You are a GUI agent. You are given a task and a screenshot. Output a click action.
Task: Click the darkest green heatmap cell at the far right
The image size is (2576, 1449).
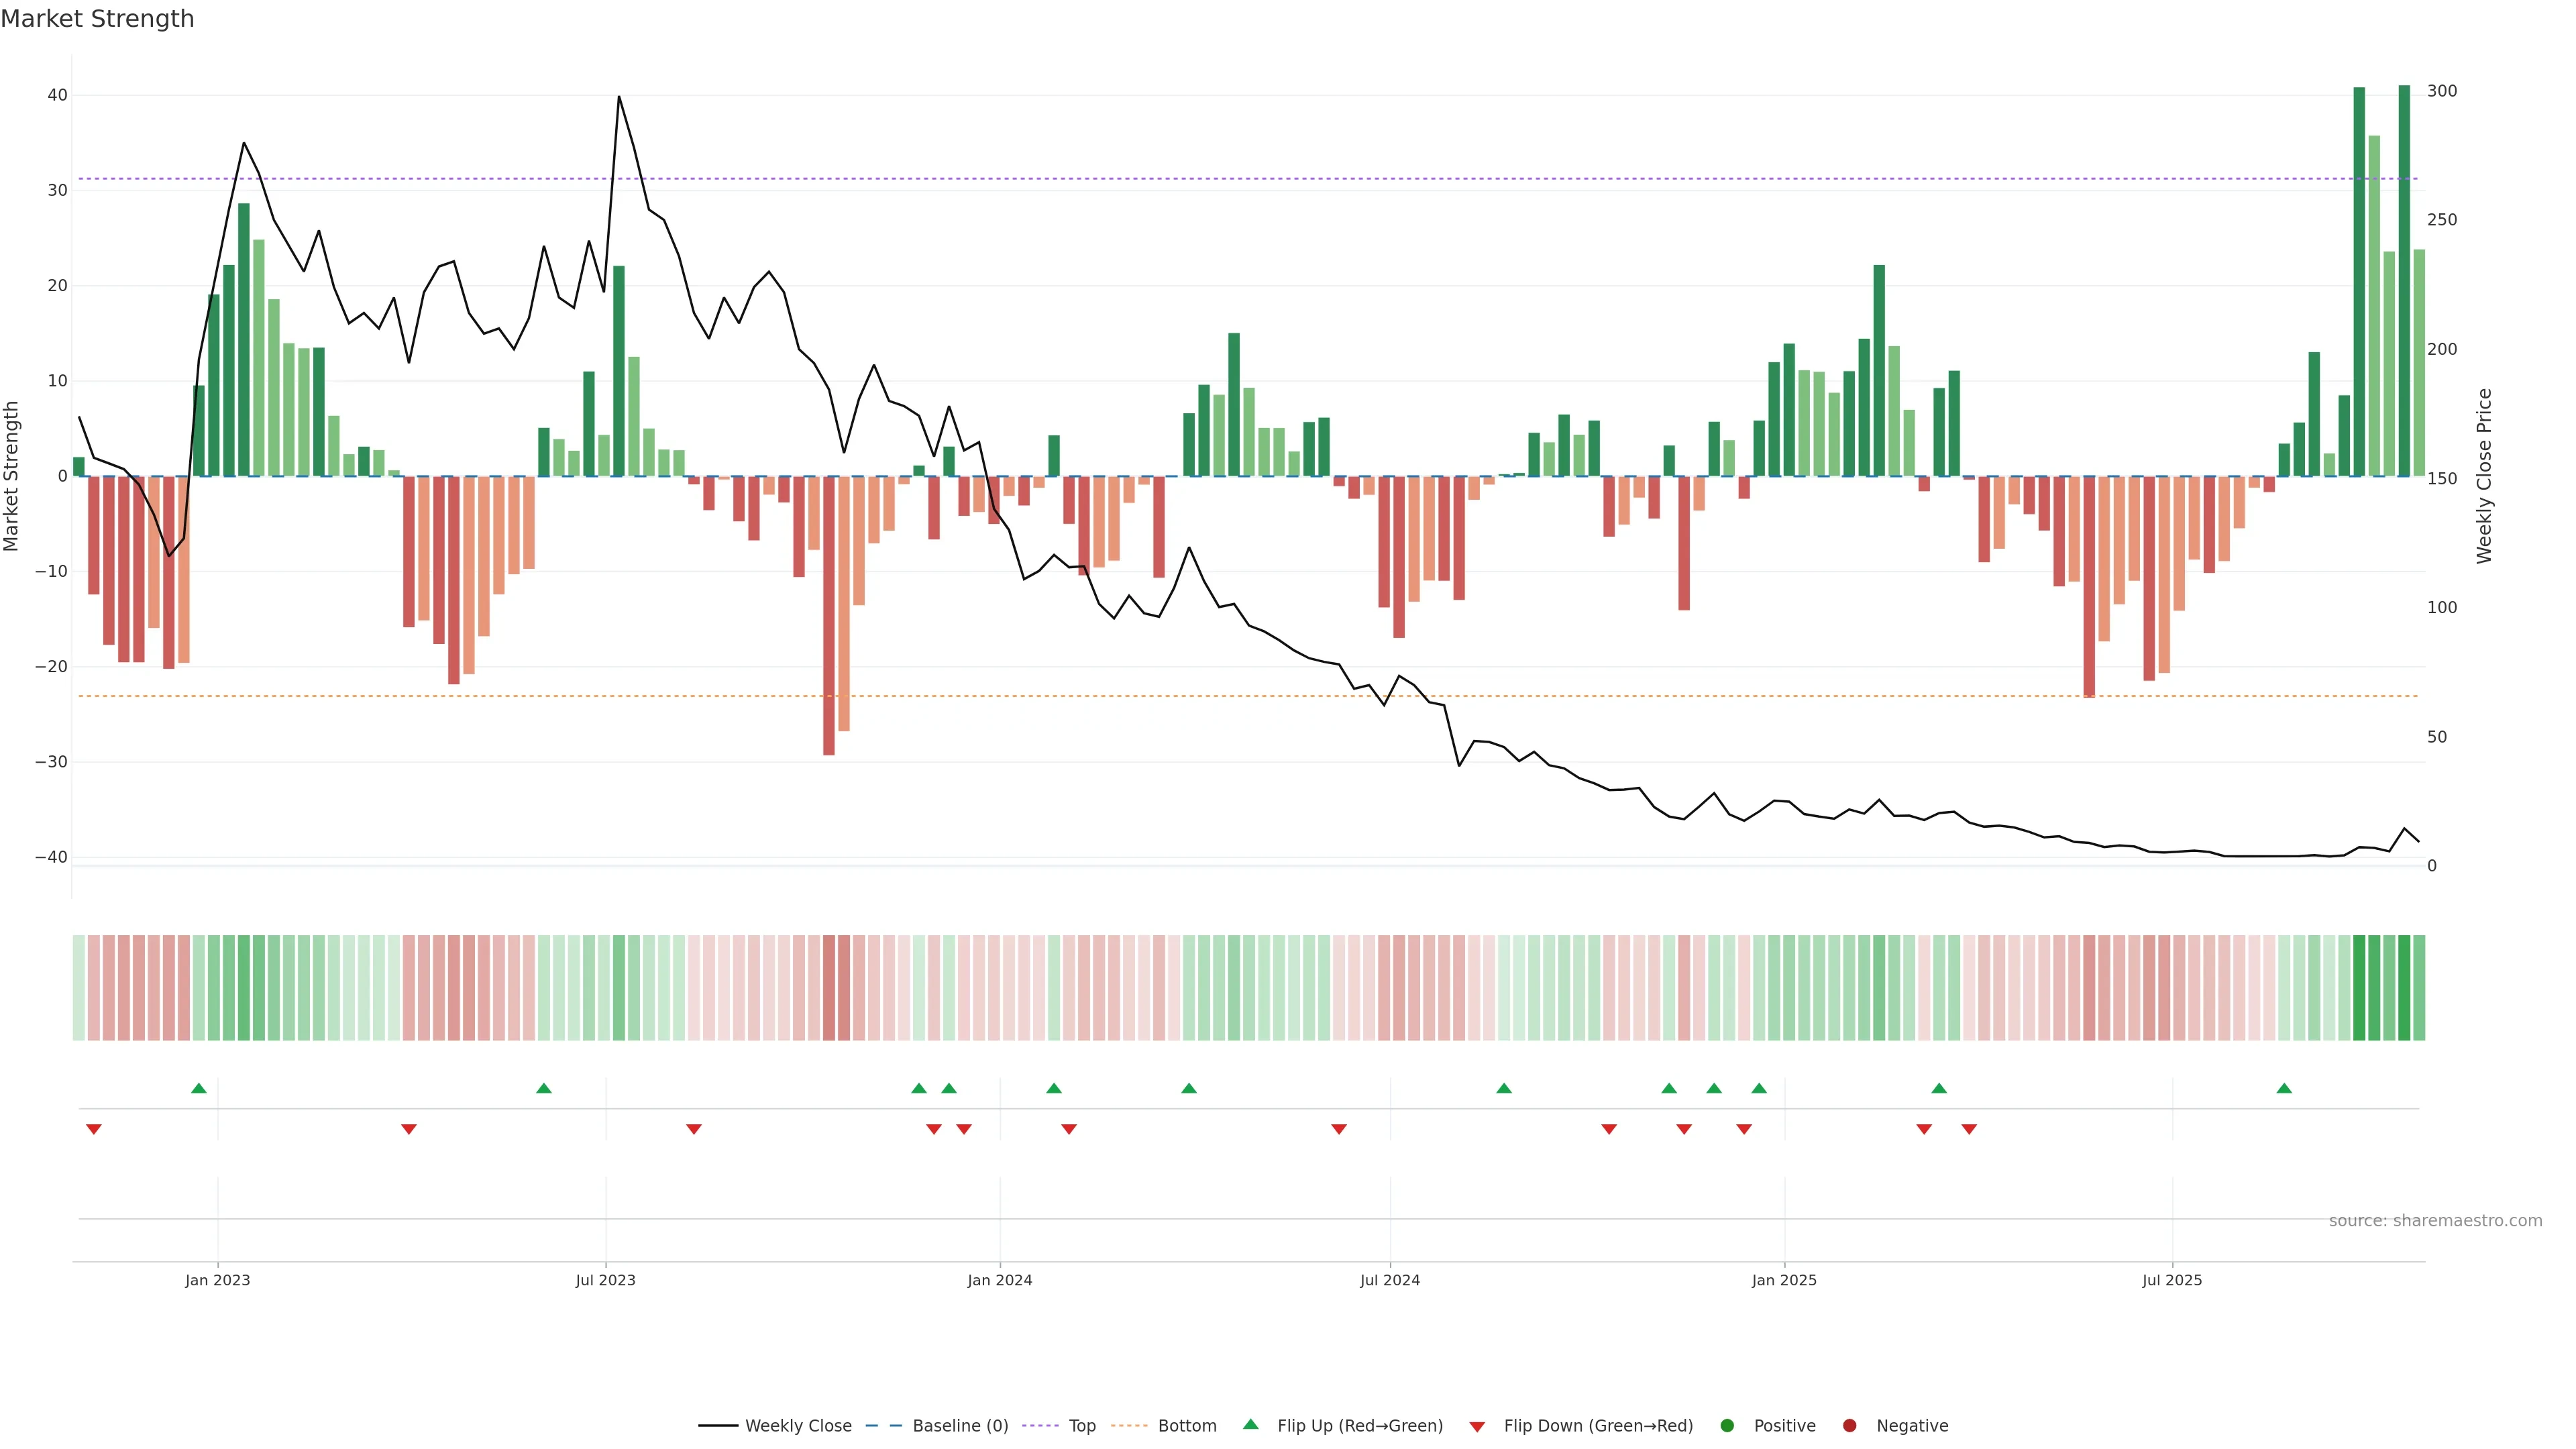[2404, 988]
